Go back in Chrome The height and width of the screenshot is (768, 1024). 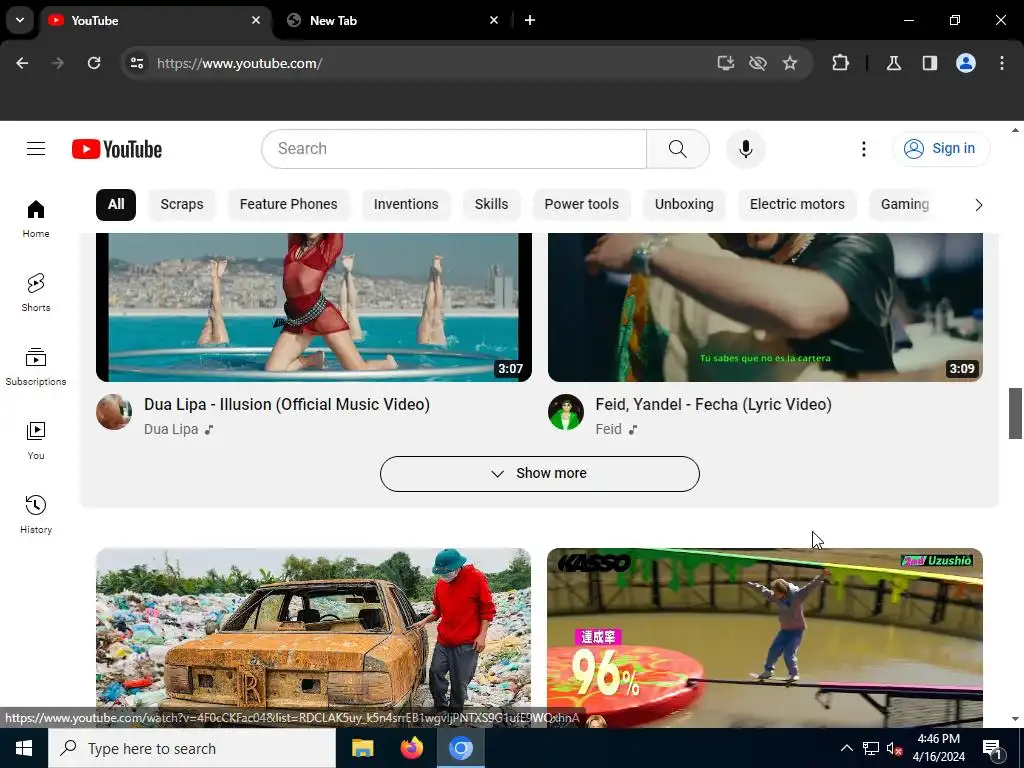point(22,63)
